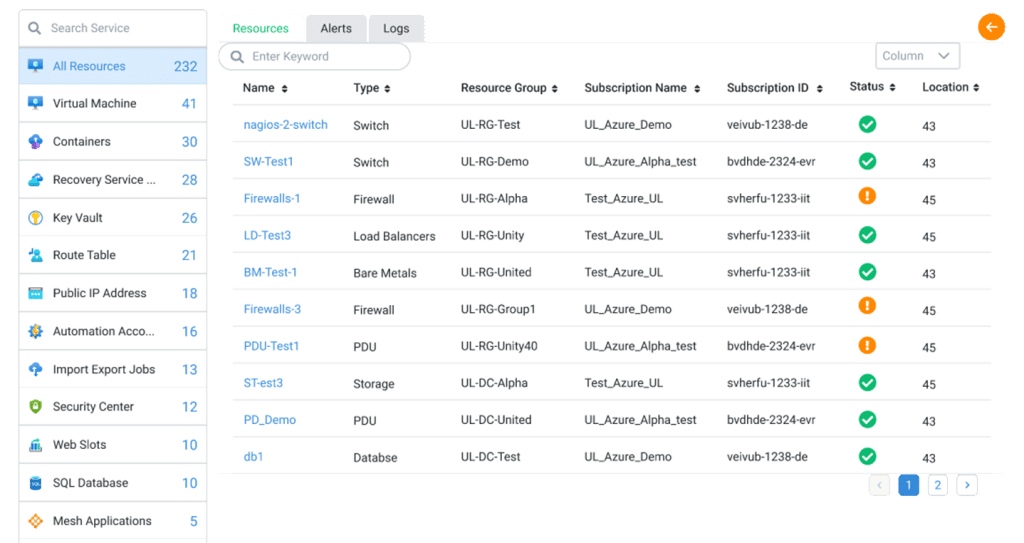Sort by Status column arrows
The image size is (1024, 543).
point(892,88)
